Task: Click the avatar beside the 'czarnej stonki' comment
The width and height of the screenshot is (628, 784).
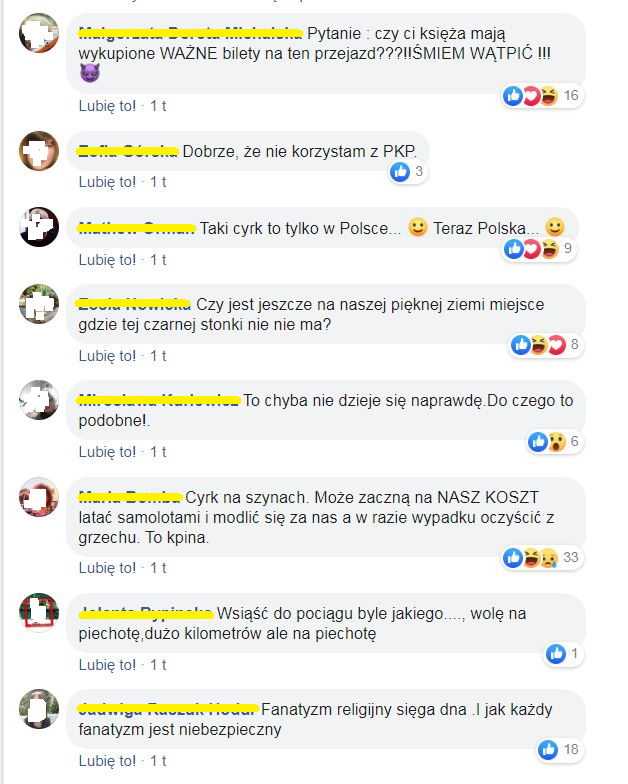Action: click(39, 304)
